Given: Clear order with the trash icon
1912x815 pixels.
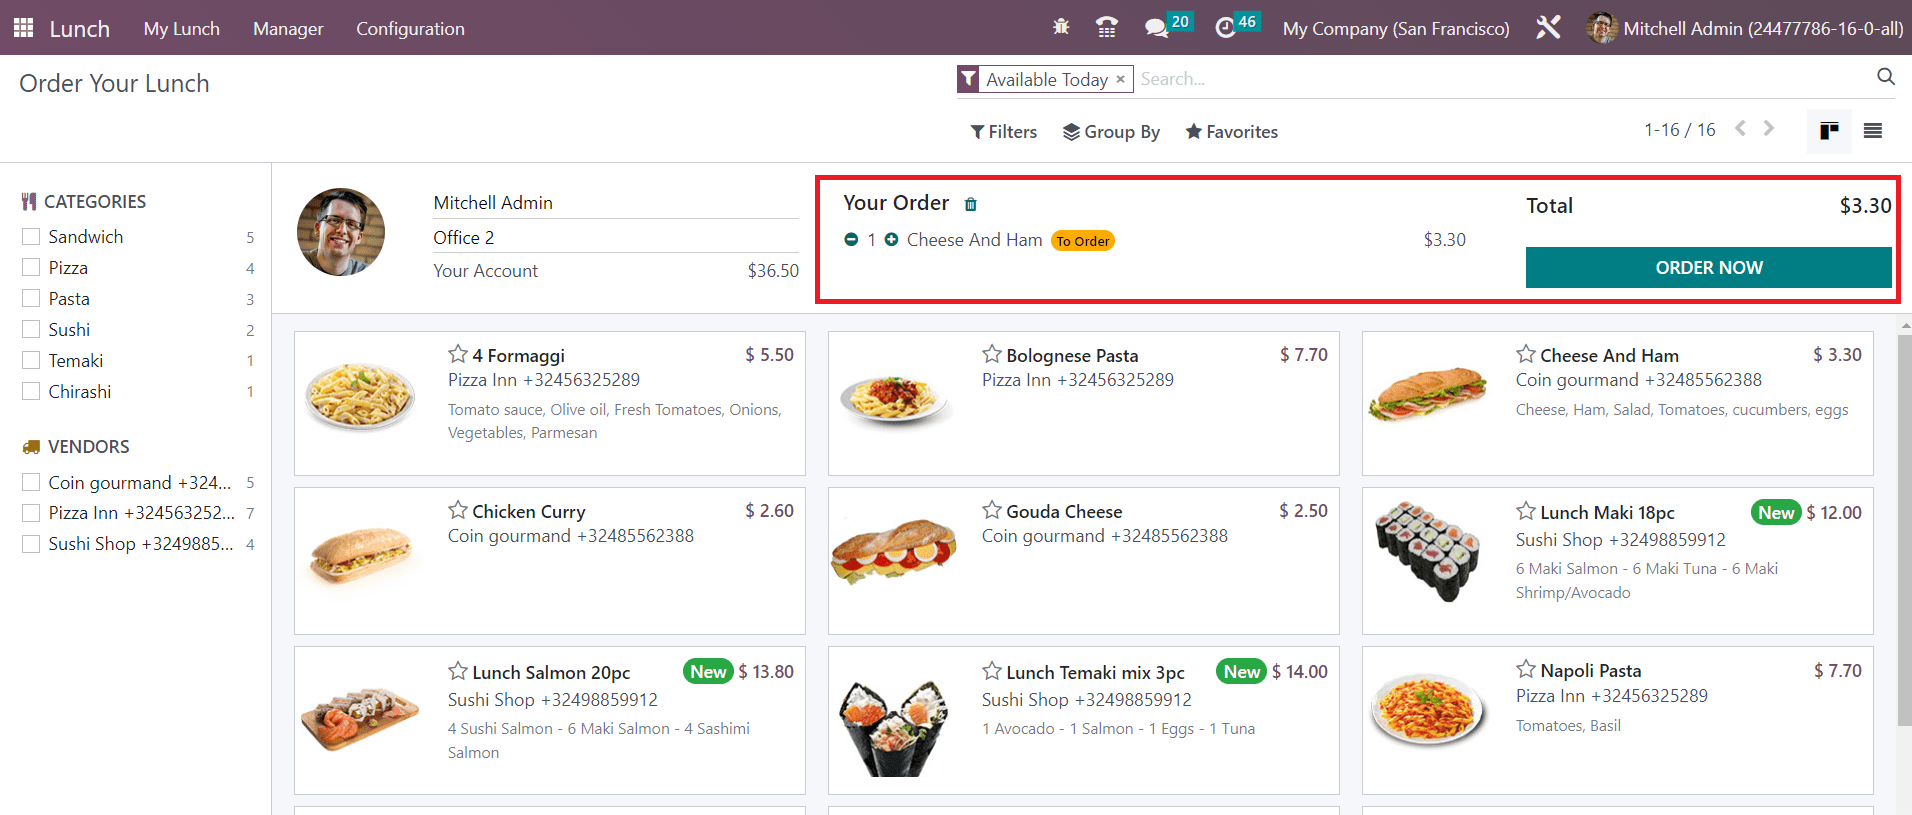Looking at the screenshot, I should click(970, 204).
